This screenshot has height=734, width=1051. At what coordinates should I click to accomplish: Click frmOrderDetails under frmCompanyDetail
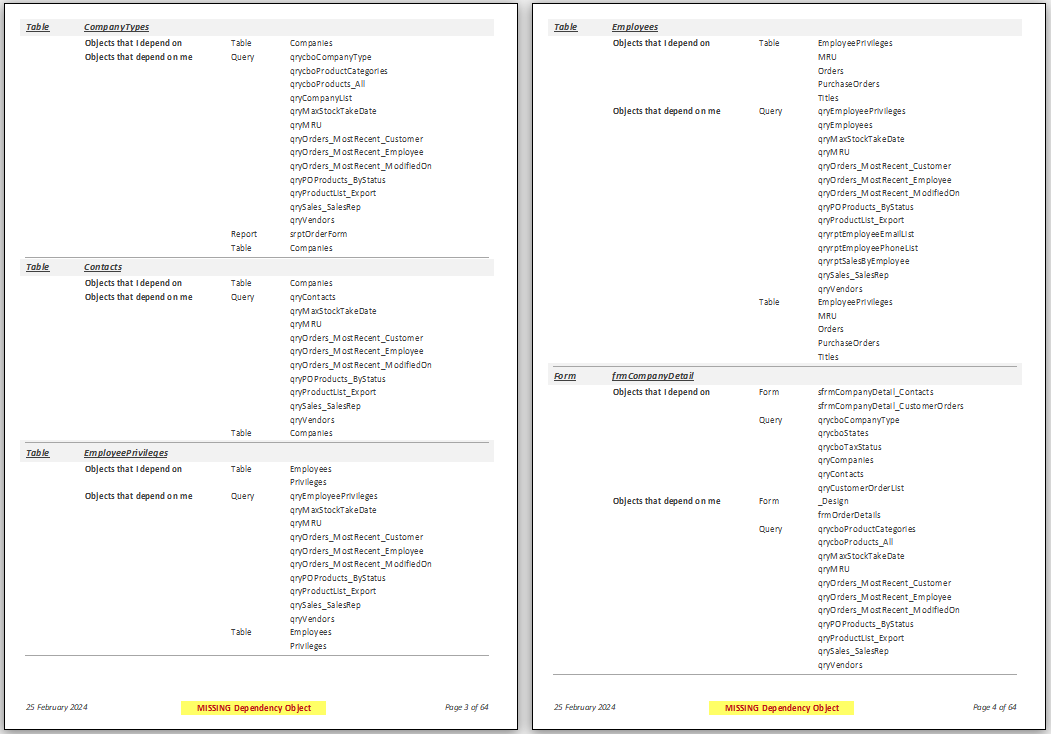(849, 515)
